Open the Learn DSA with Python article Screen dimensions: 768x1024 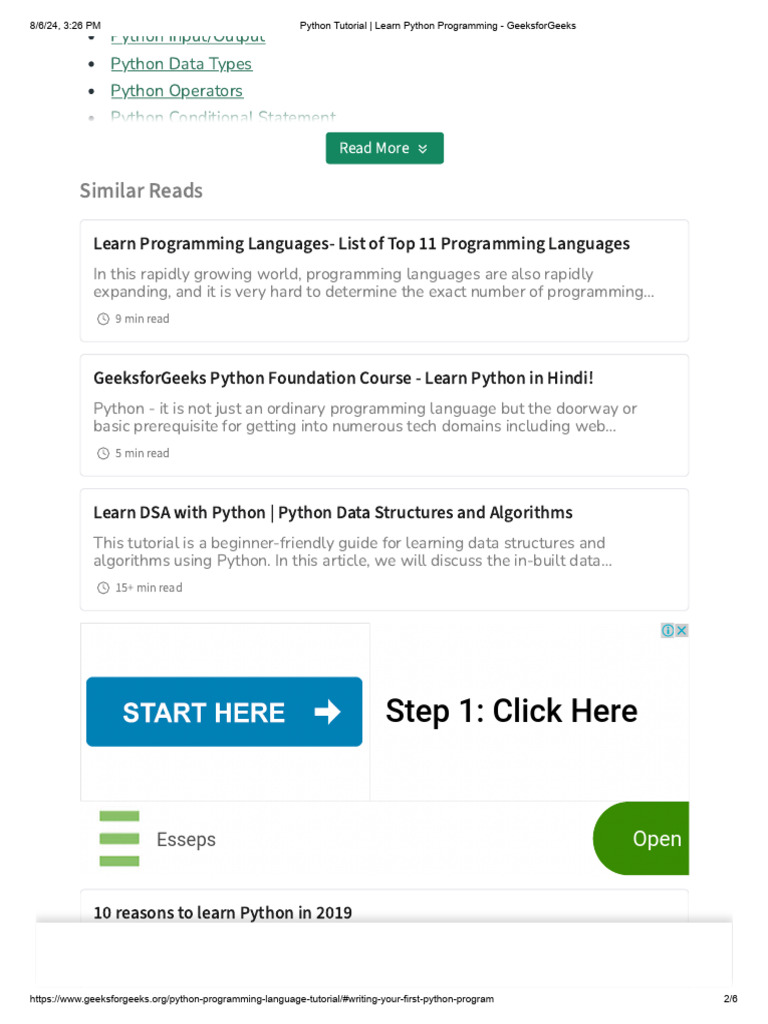click(x=332, y=513)
